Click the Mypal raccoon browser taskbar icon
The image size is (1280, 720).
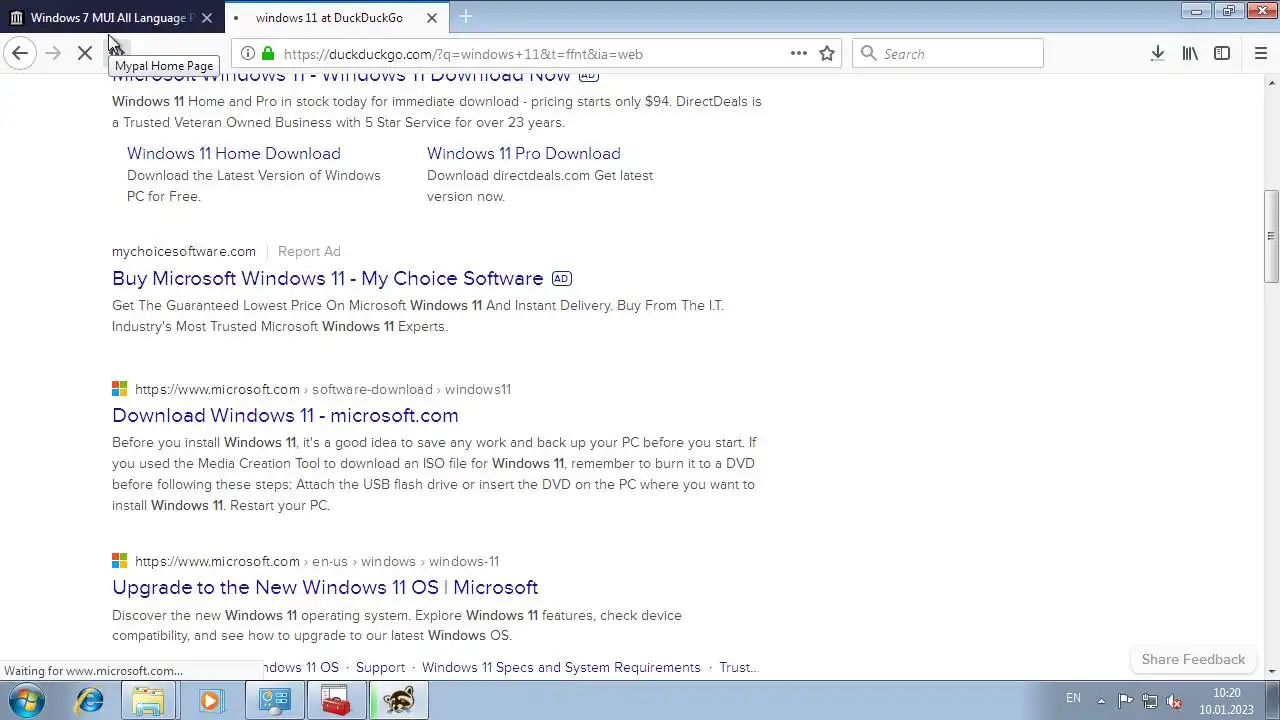pos(398,700)
